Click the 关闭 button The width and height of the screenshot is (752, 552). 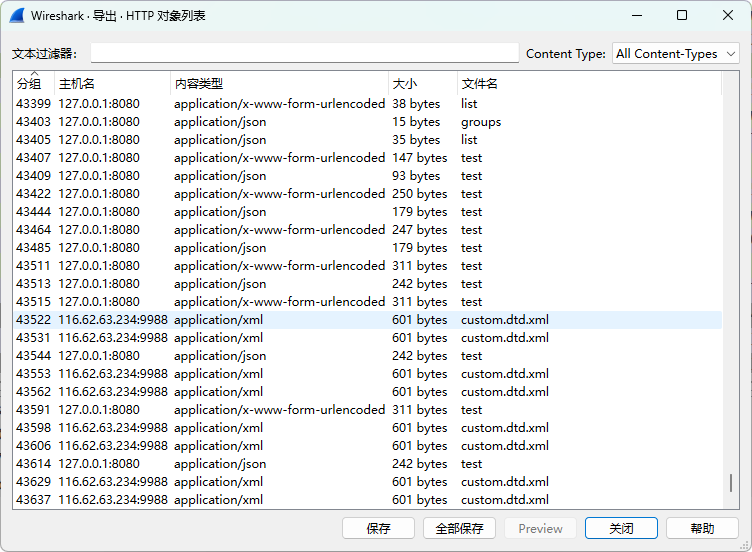pos(621,529)
